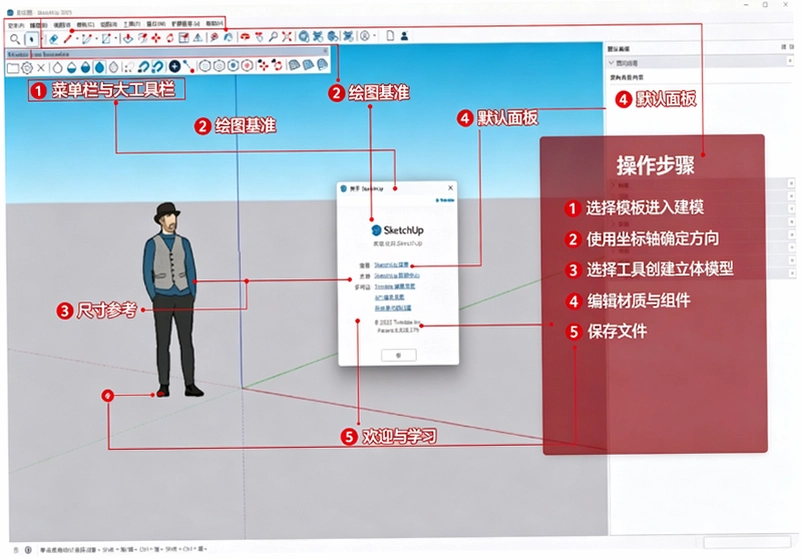Select the Rectangle shape tool
This screenshot has width=802, height=559.
pos(106,38)
